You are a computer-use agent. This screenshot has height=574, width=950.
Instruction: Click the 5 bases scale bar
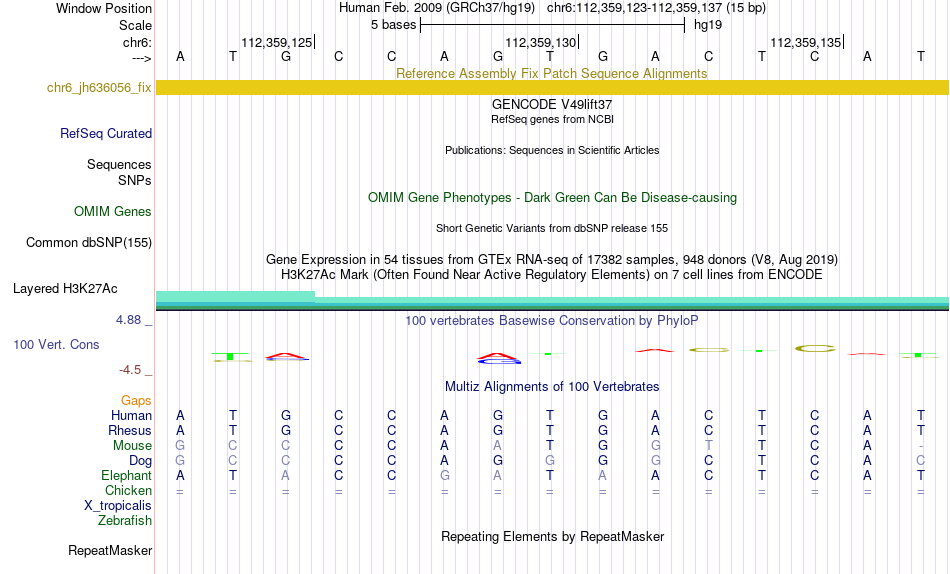click(x=552, y=25)
